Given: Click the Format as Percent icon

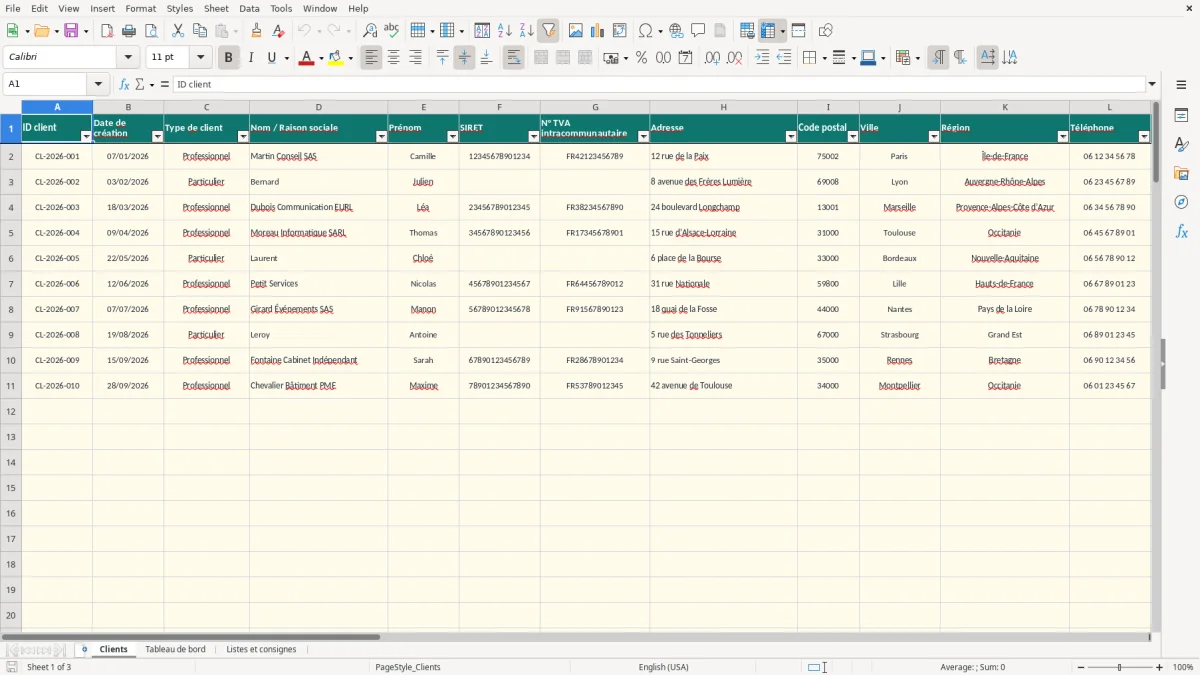Looking at the screenshot, I should [x=641, y=58].
